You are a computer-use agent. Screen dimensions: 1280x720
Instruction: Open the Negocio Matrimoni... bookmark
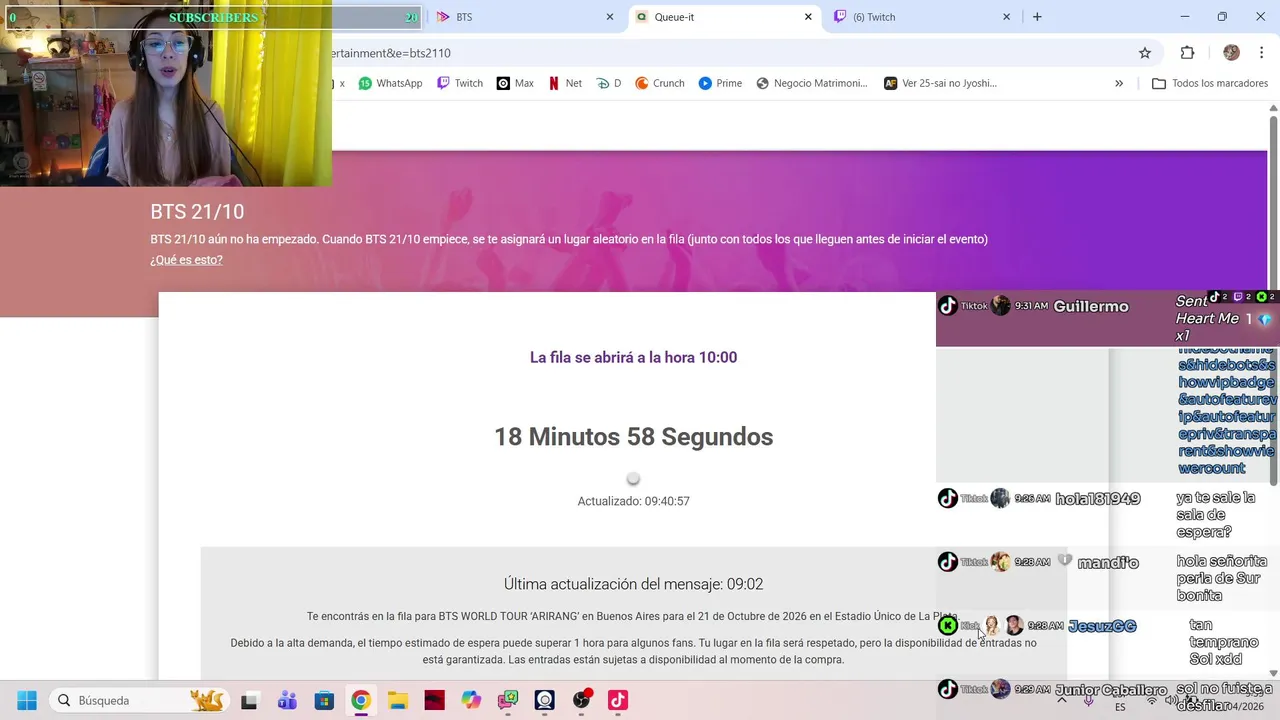(812, 83)
